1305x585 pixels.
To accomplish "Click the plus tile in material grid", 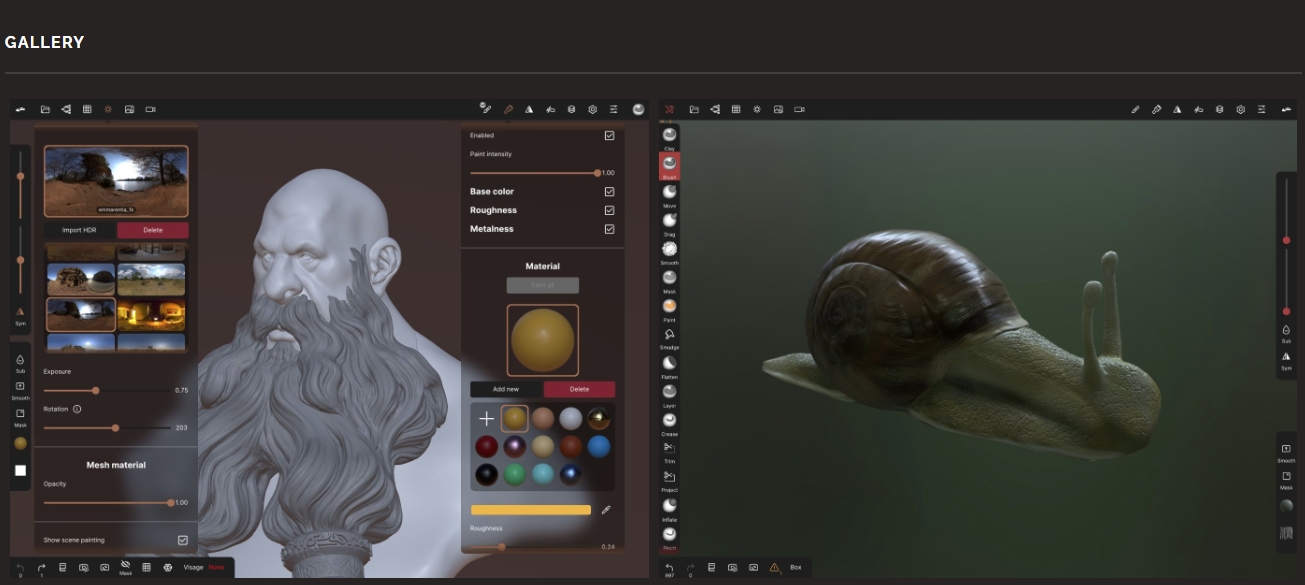I will tap(486, 419).
